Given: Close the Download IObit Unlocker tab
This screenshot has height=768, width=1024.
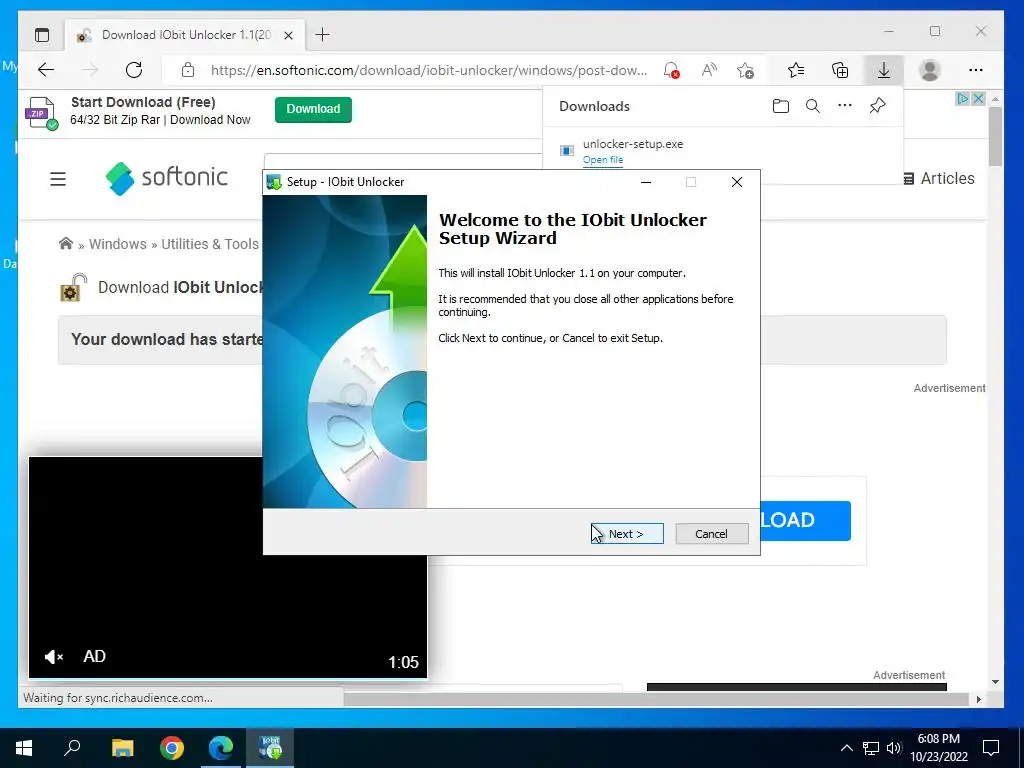Looking at the screenshot, I should [x=289, y=35].
